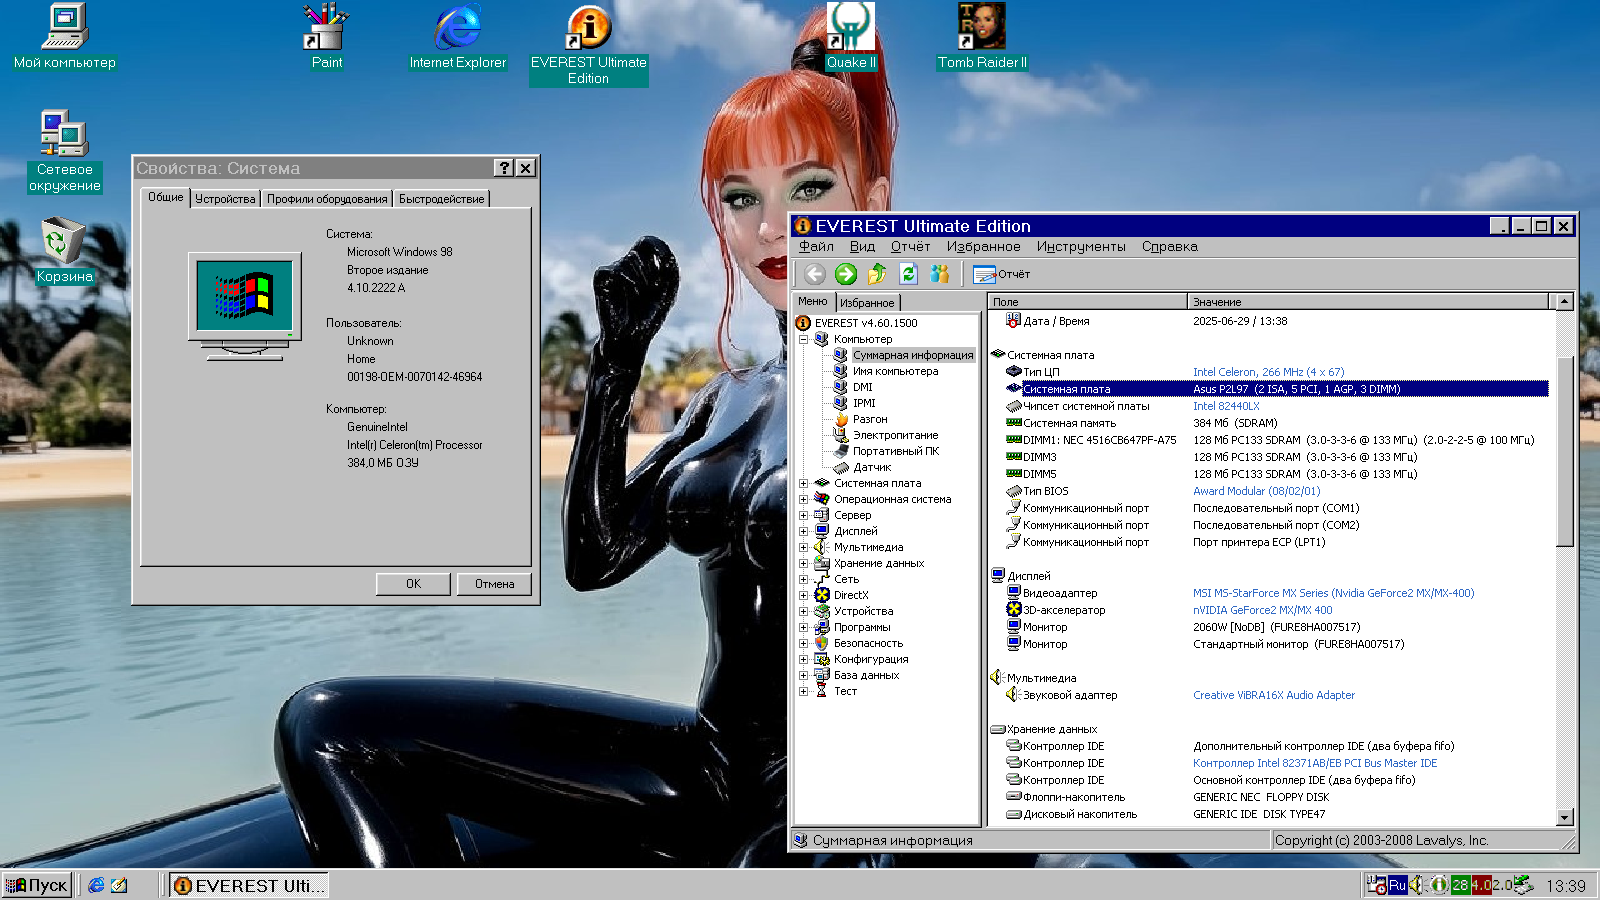Switch to the Избранное tab in left panel

867,303
